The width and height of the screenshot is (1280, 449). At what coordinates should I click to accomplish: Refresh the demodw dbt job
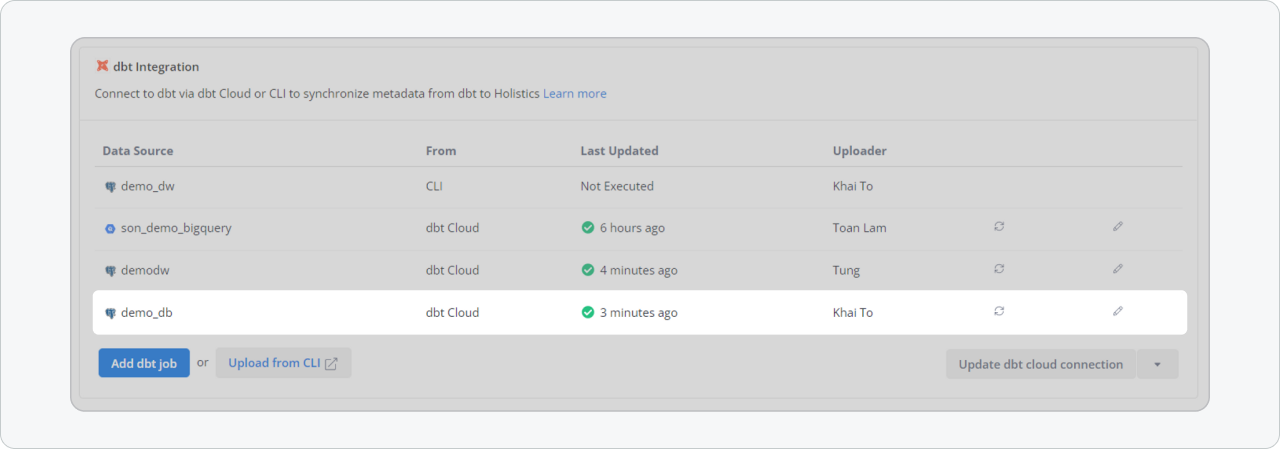pyautogui.click(x=998, y=269)
